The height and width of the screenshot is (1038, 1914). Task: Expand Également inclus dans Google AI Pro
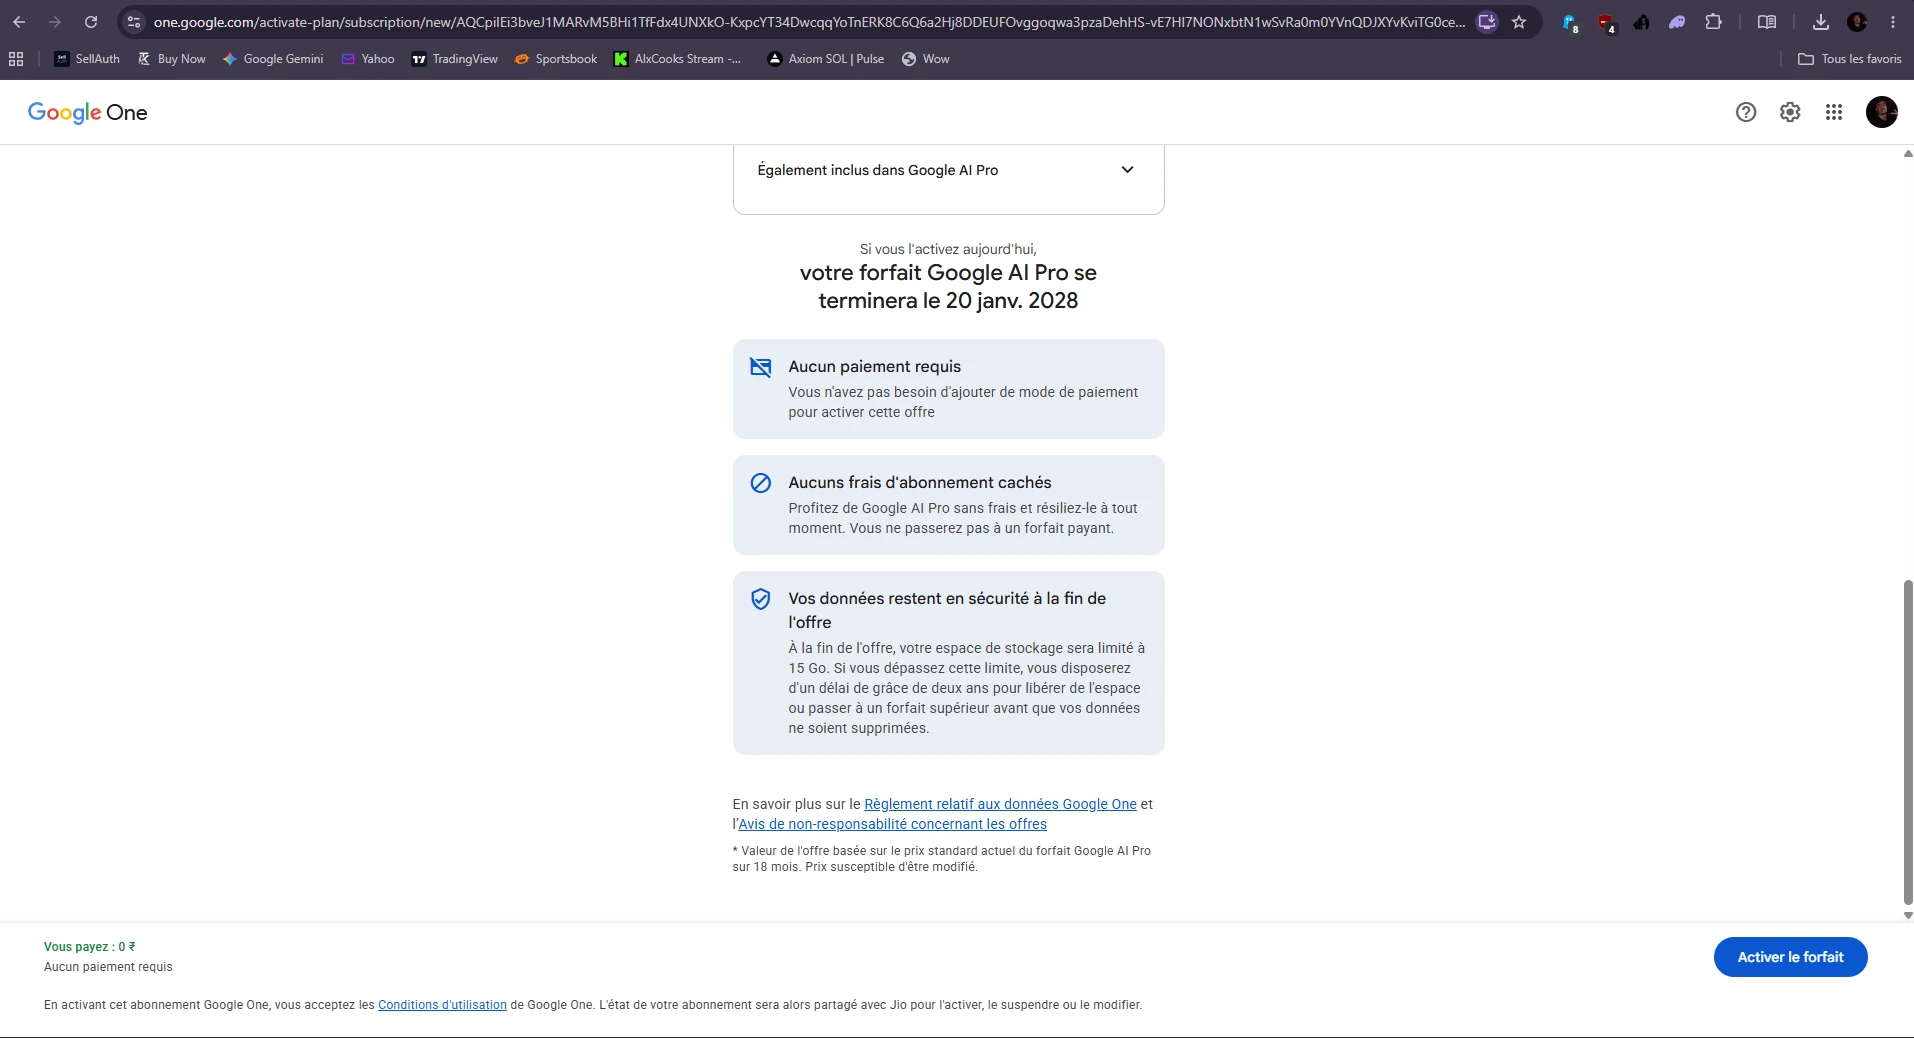[948, 170]
